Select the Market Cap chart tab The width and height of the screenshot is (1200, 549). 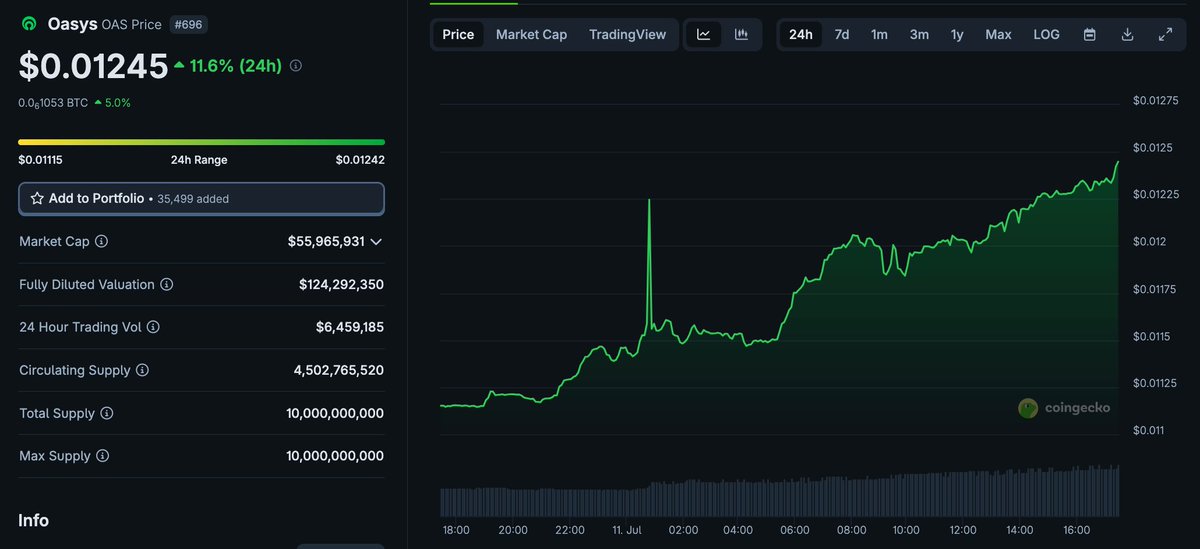[531, 34]
